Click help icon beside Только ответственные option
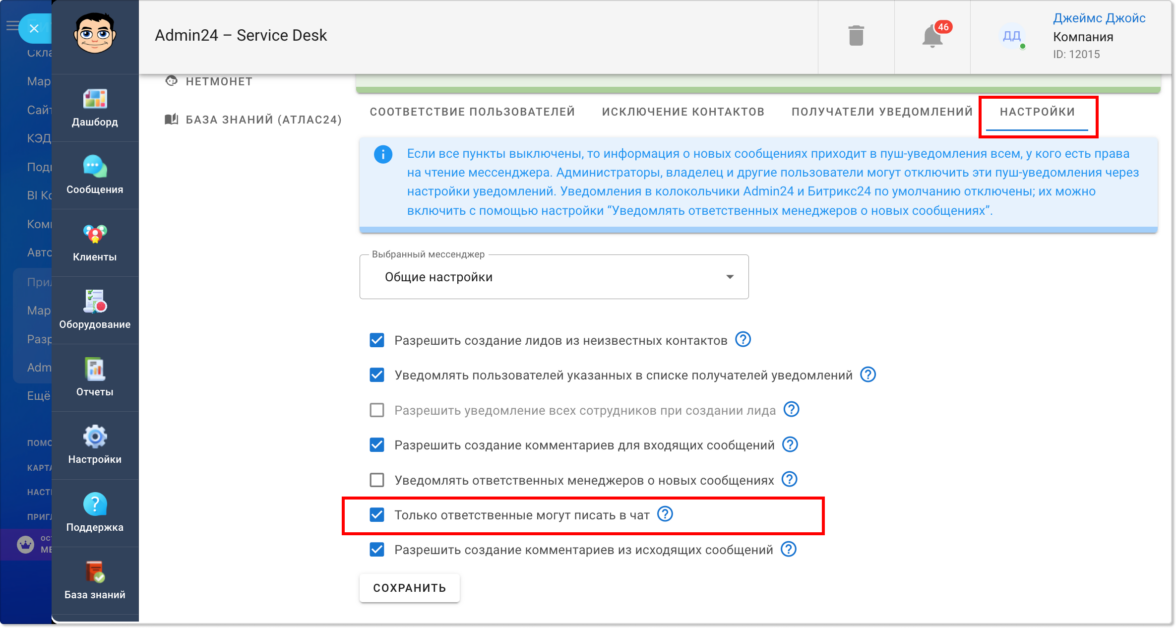Screen dimensions: 1176x628 (x=664, y=514)
